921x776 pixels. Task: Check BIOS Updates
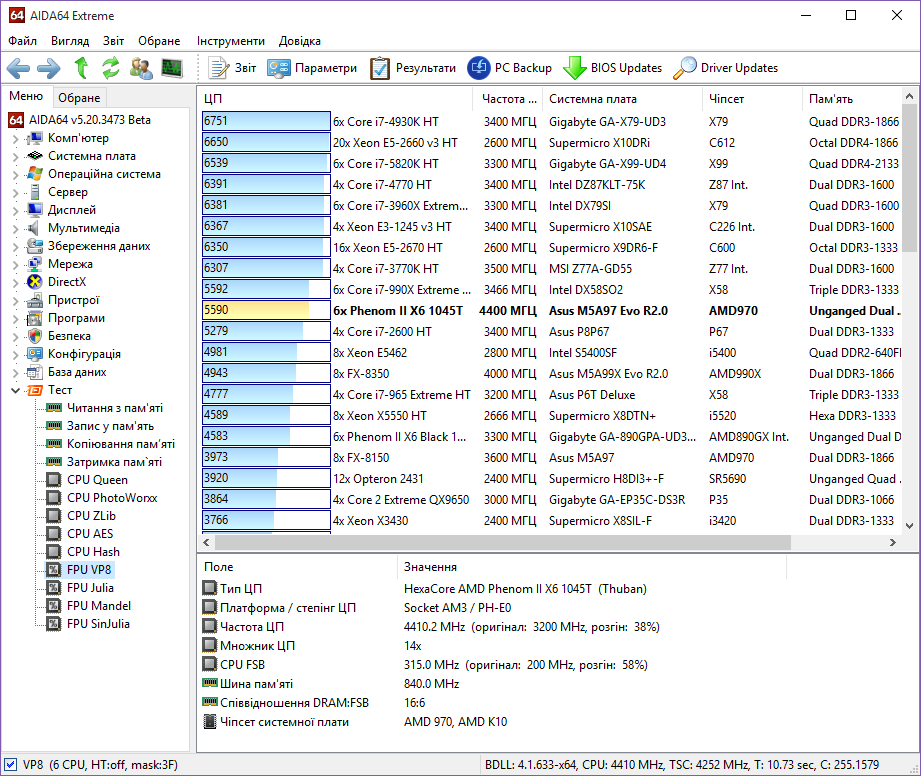coord(613,68)
